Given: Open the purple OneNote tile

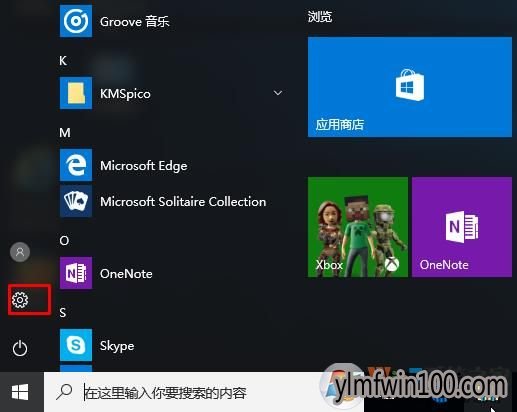Looking at the screenshot, I should coord(462,227).
